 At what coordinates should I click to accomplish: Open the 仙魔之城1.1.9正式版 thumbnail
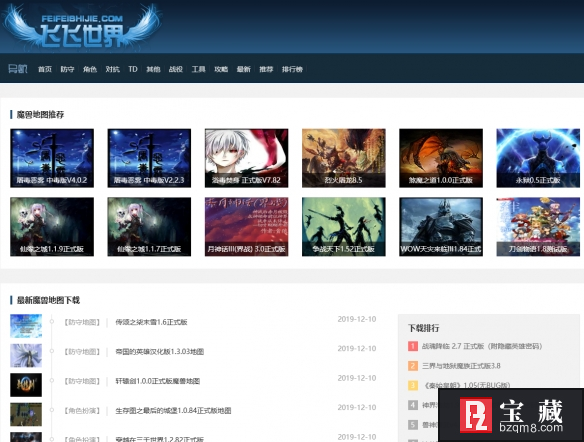[x=52, y=227]
